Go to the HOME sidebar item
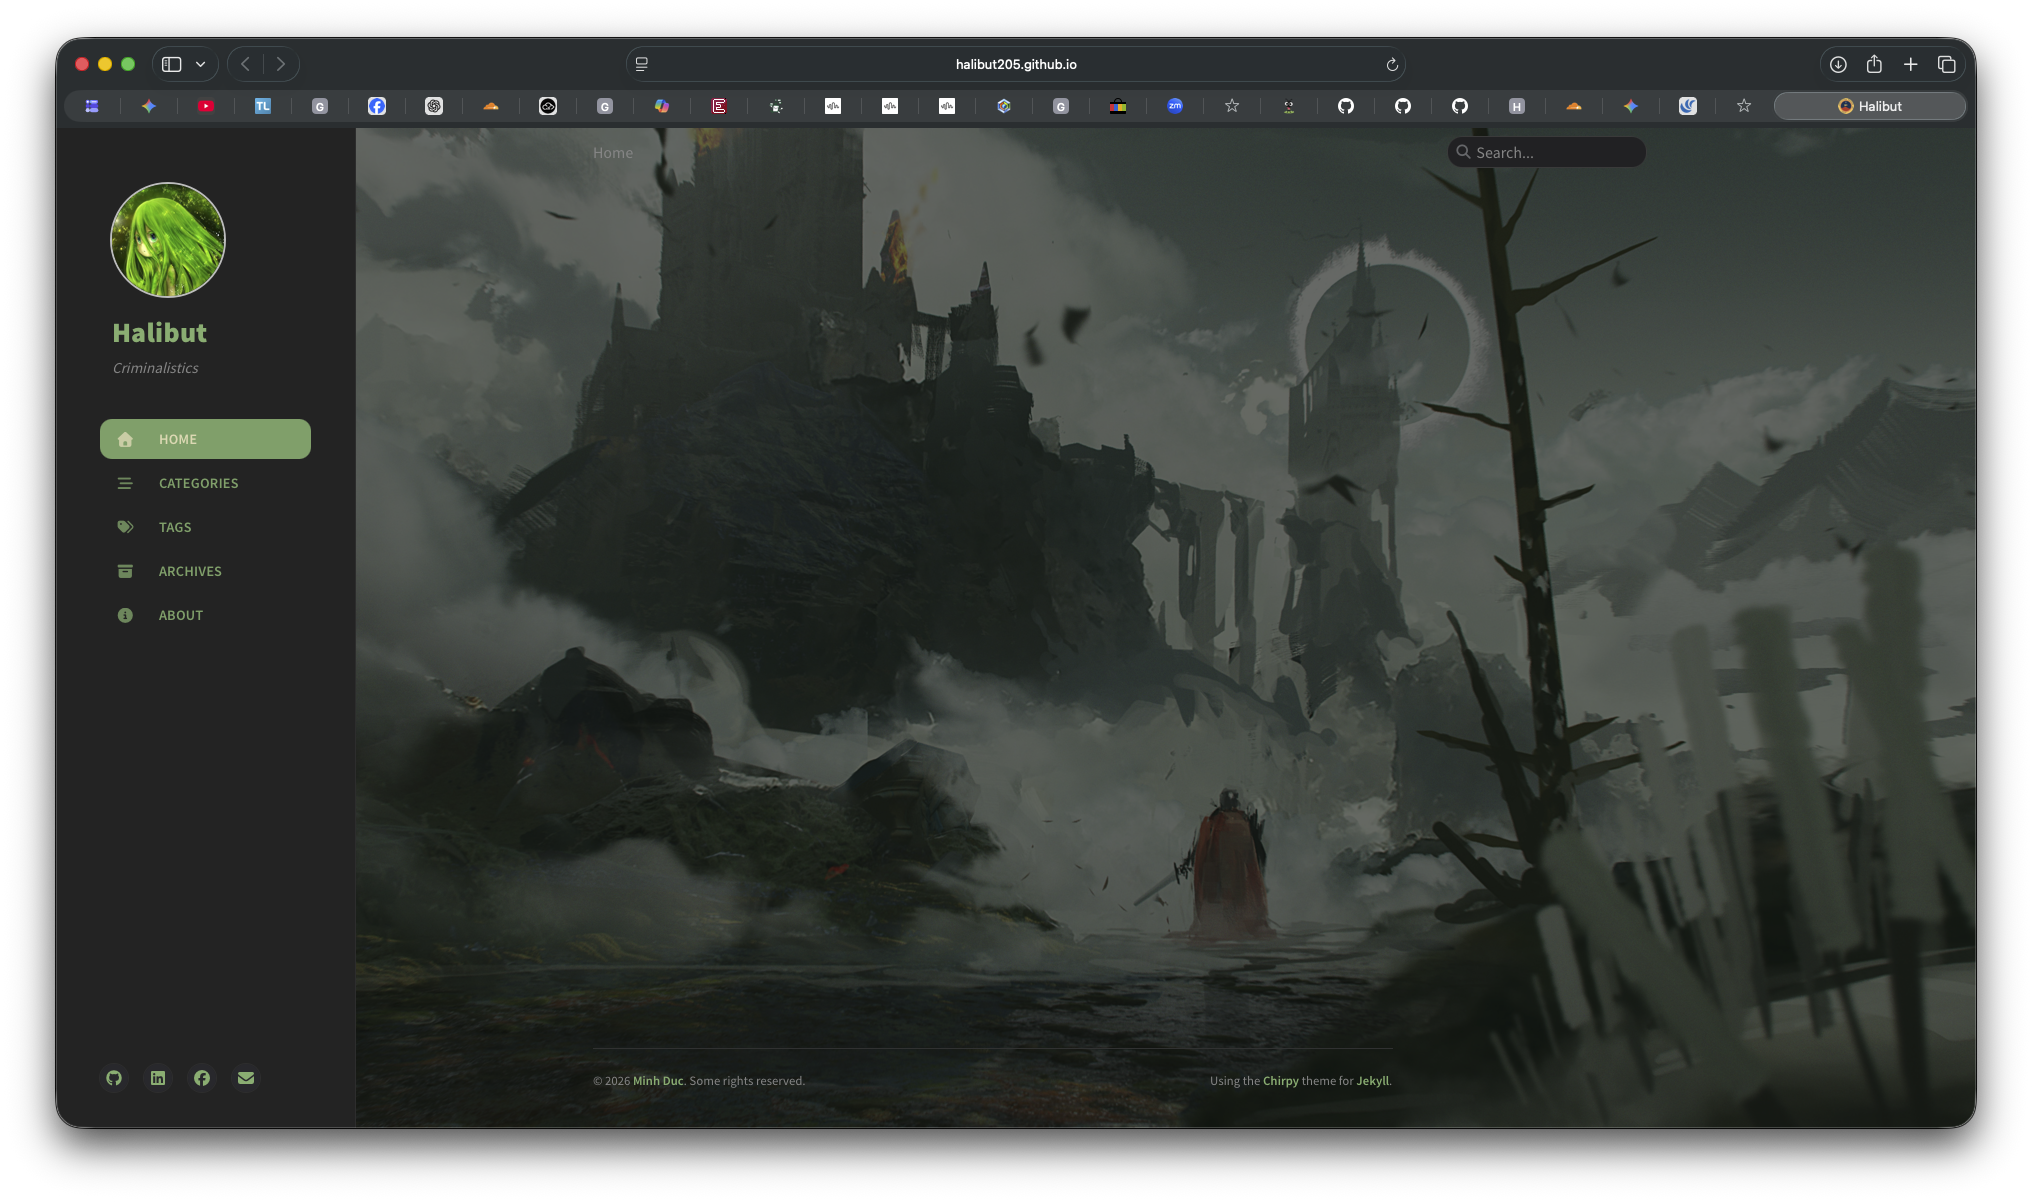Screen dimensions: 2032x1202 pyautogui.click(x=205, y=439)
